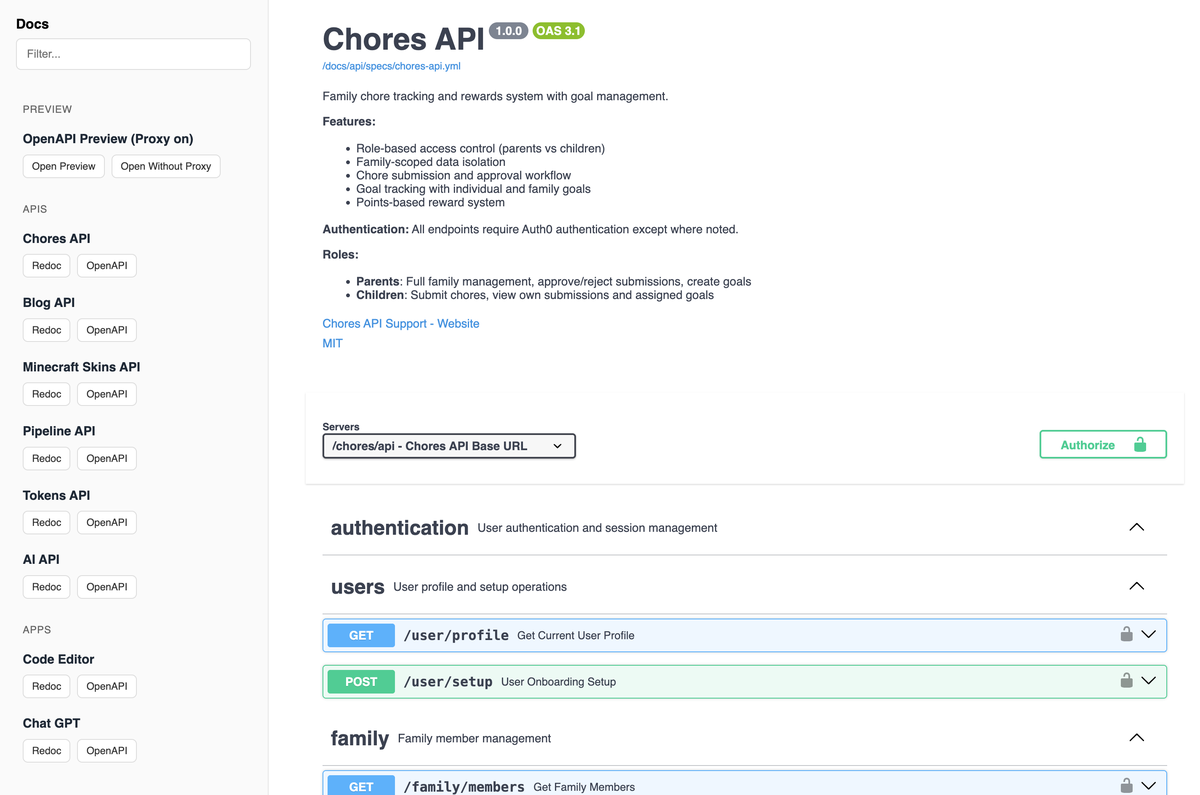Open Redoc docs for Blog API
1200x795 pixels.
pos(46,329)
